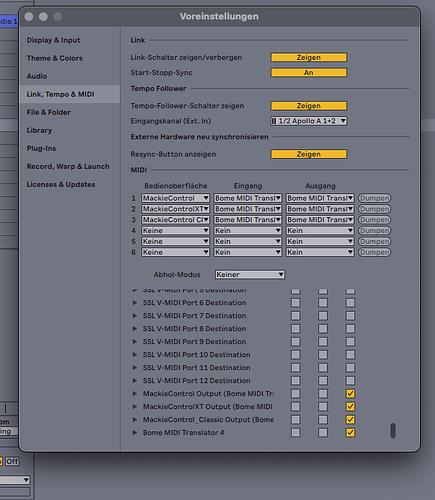The image size is (435, 500).
Task: Toggle Zeigen button for Link-Schalter zeigen/verbergen
Action: click(x=309, y=57)
